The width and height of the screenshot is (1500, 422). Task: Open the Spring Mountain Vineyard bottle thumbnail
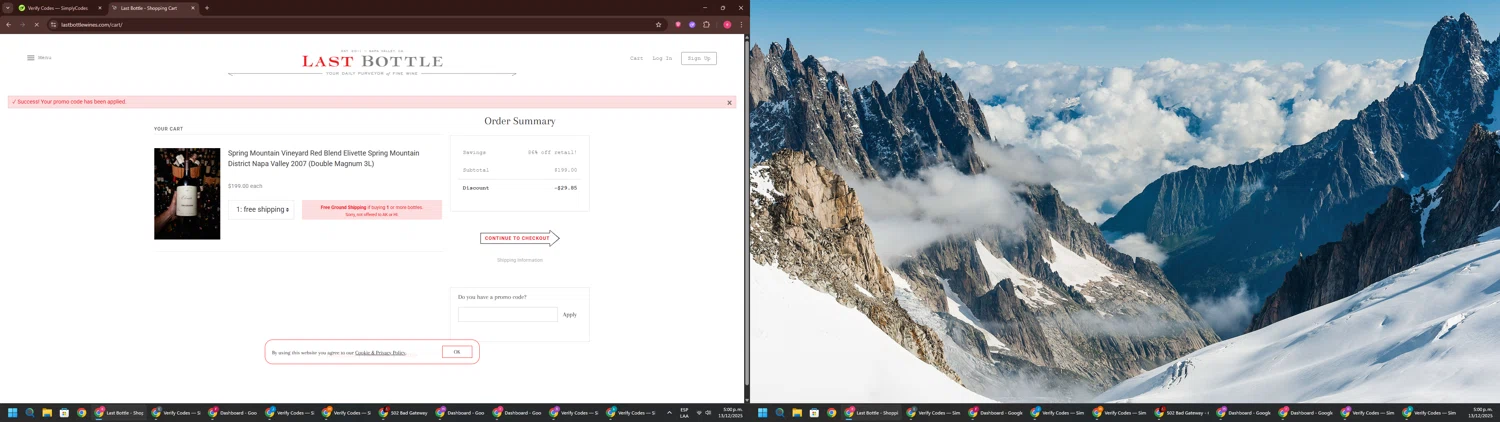click(x=187, y=194)
